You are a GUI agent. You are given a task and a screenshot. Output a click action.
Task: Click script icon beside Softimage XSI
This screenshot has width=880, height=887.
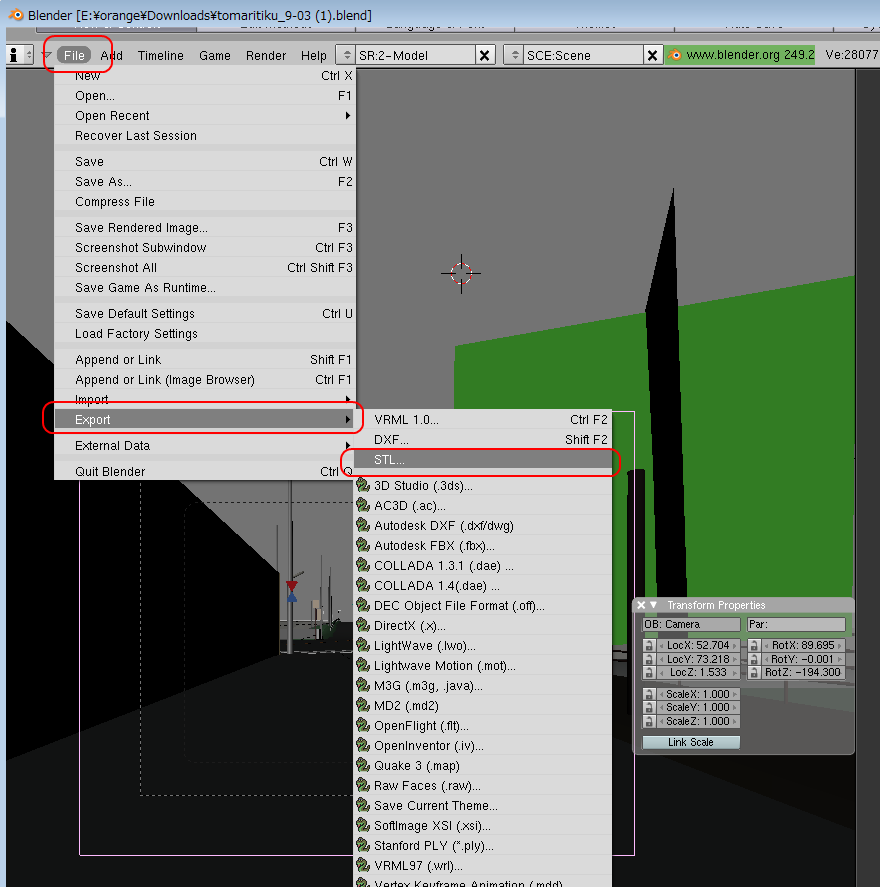(363, 825)
